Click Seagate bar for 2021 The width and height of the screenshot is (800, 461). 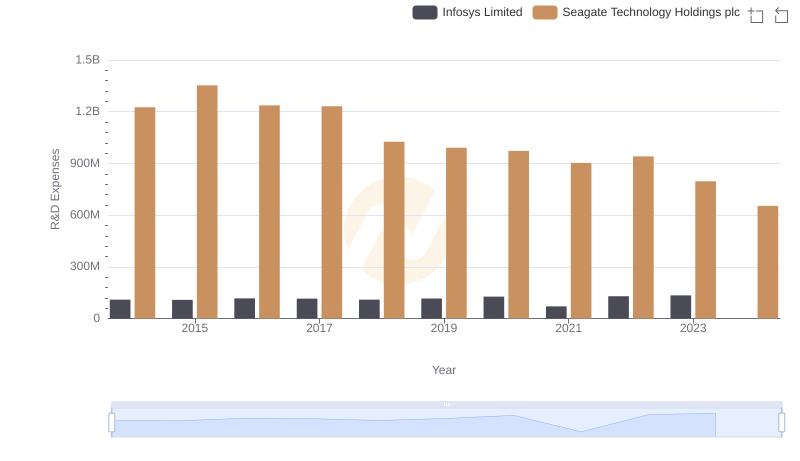pyautogui.click(x=581, y=241)
